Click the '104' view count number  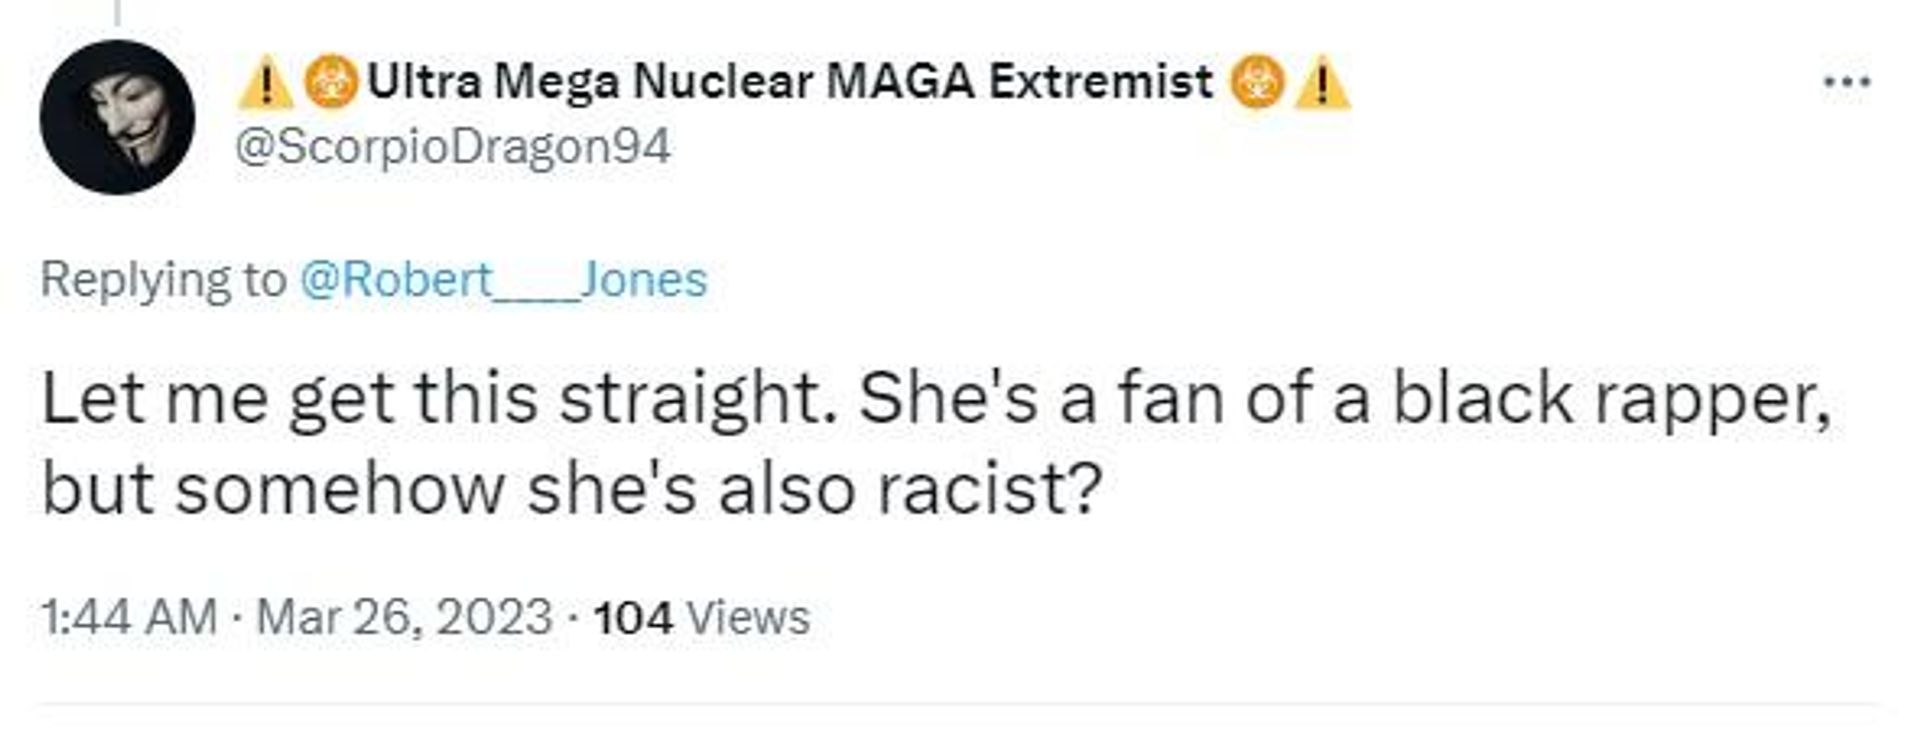tap(633, 618)
